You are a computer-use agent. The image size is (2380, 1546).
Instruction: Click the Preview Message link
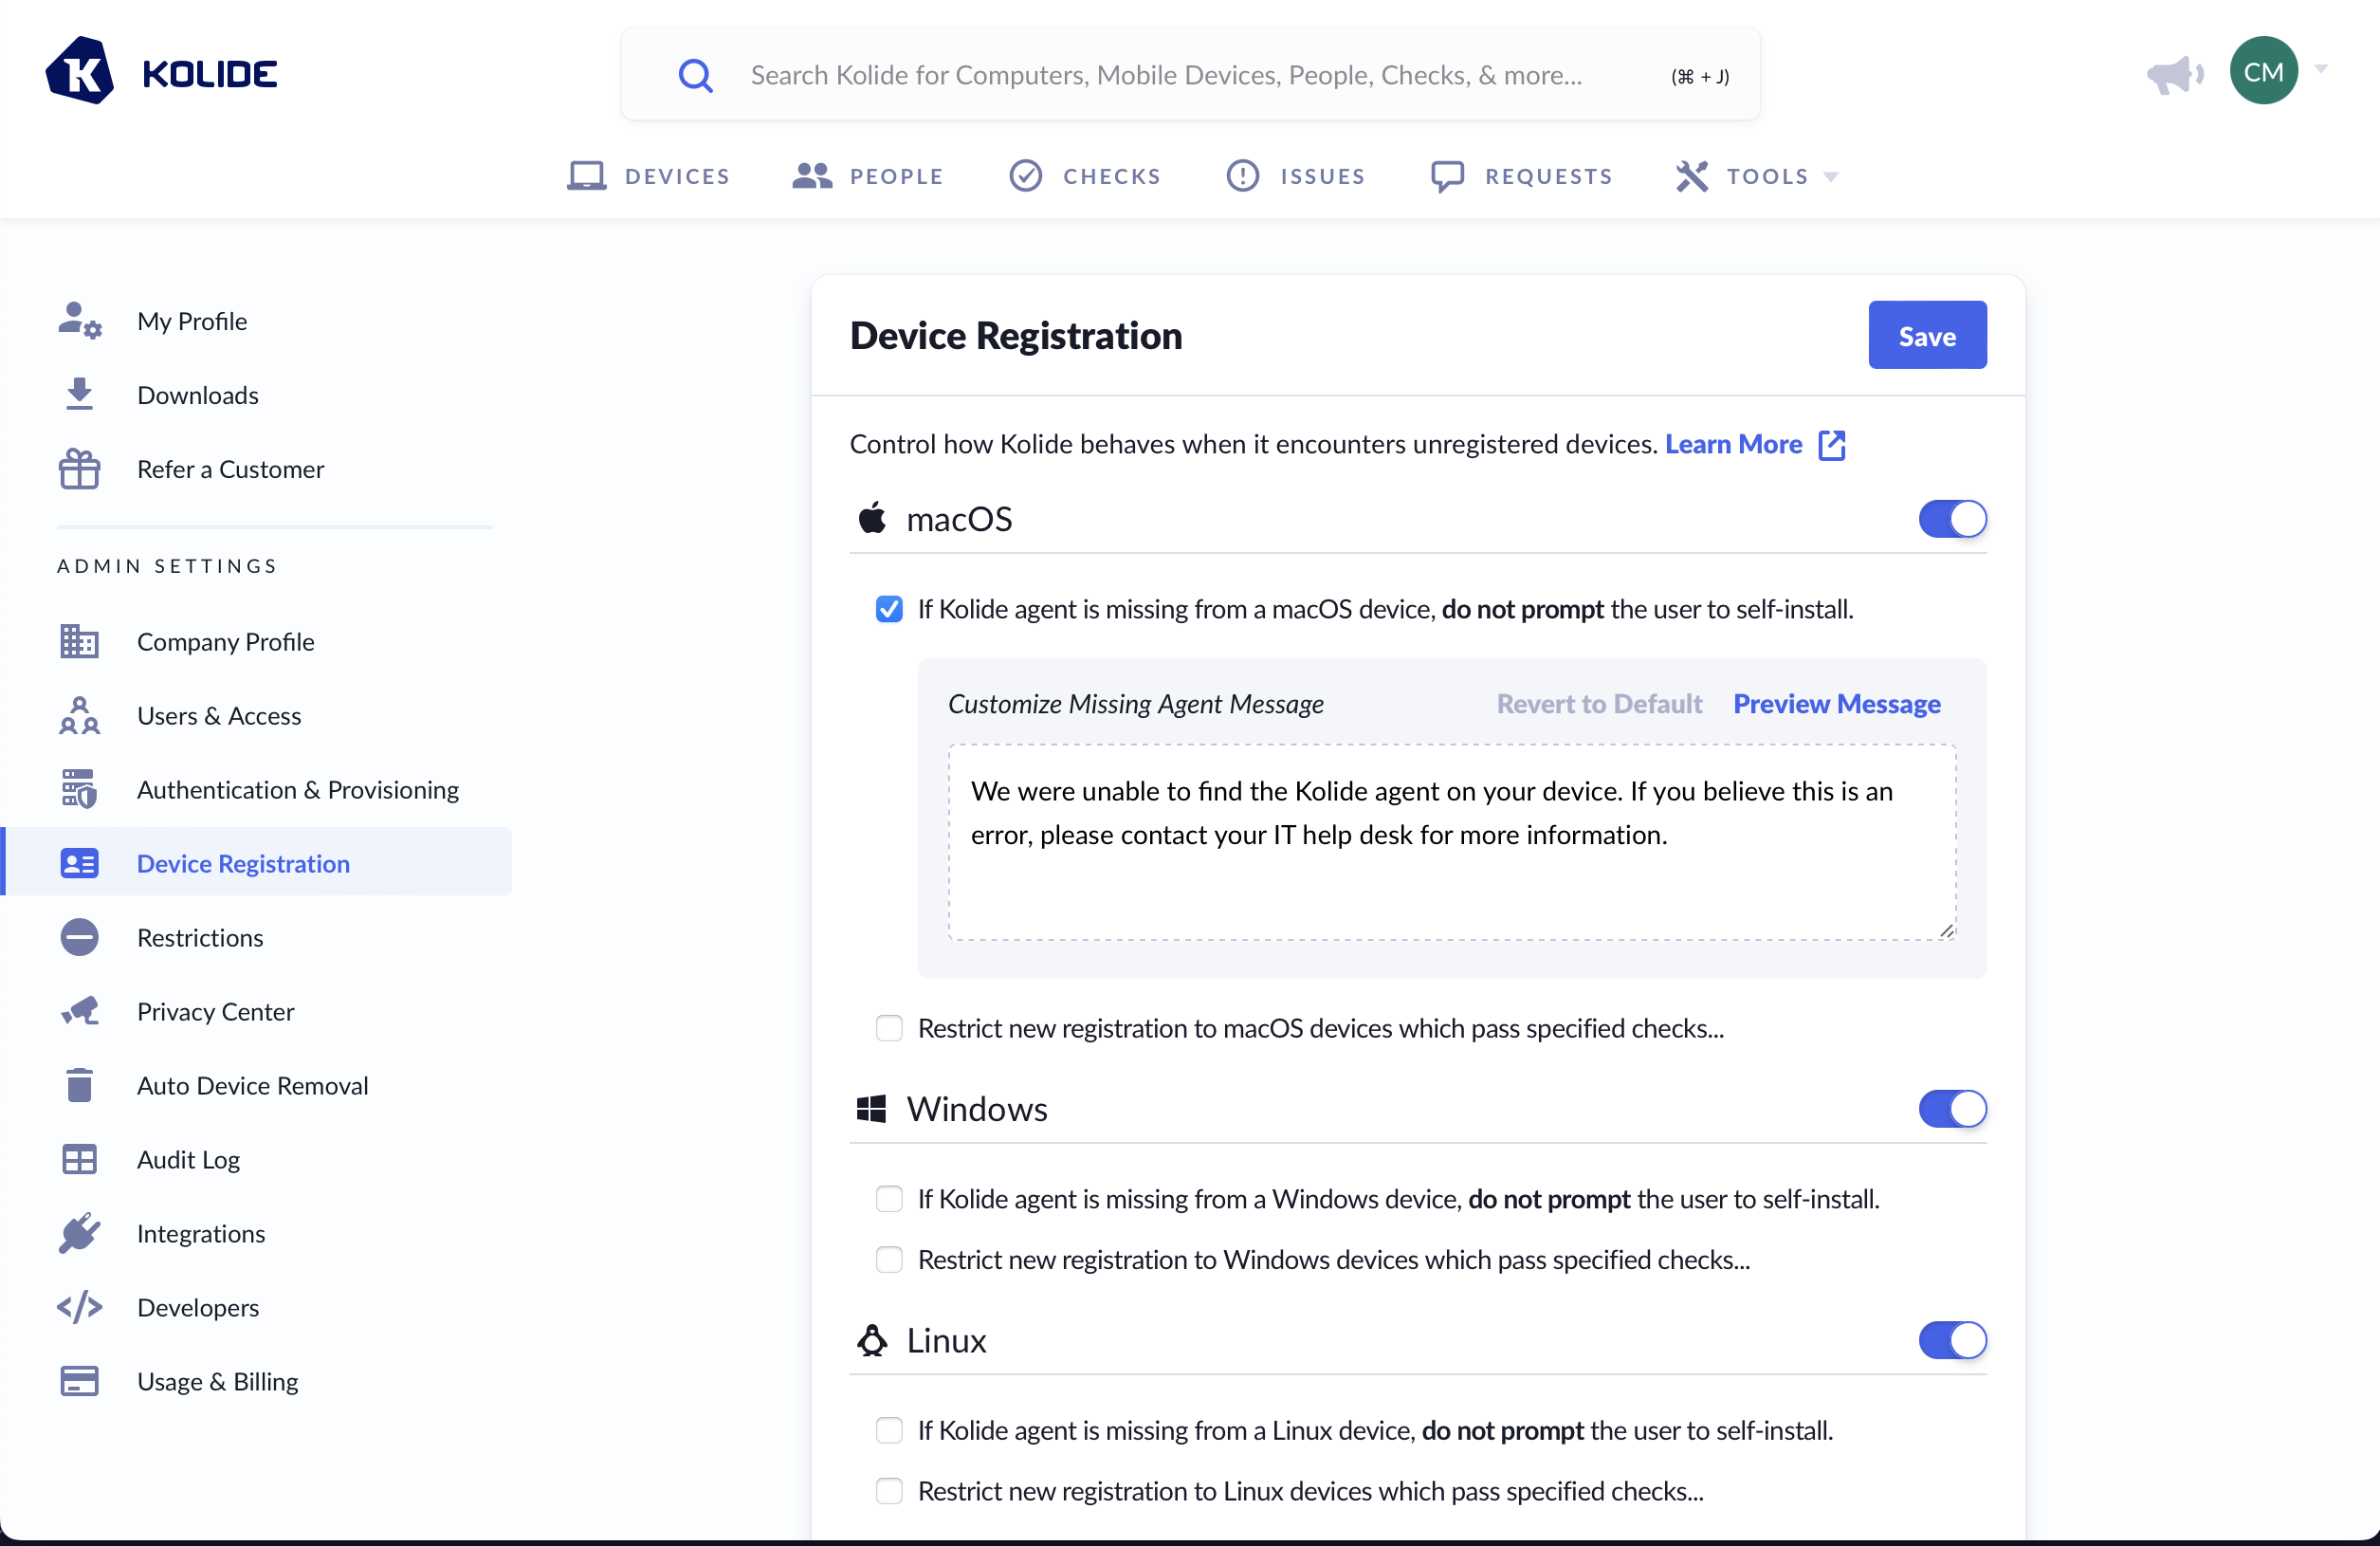[1836, 704]
